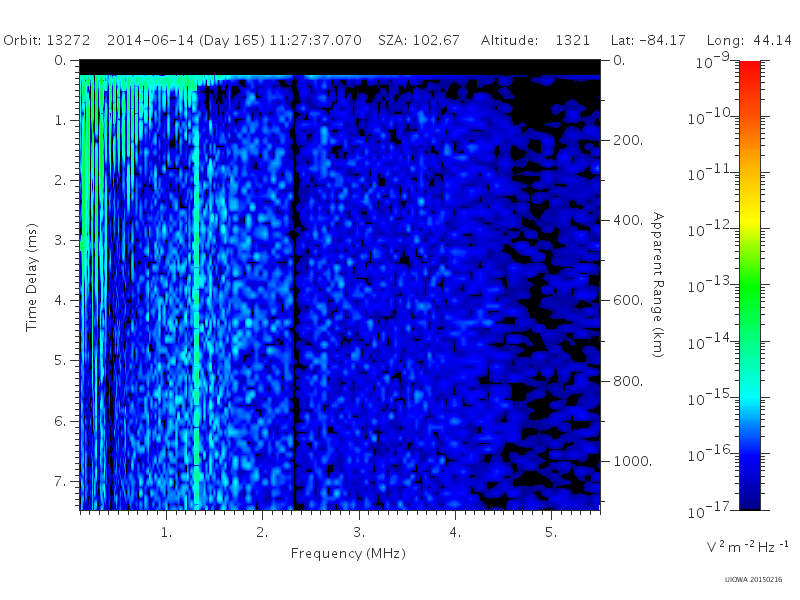Click the 'Orbit: 13272' header text
The image size is (800, 600).
46,40
